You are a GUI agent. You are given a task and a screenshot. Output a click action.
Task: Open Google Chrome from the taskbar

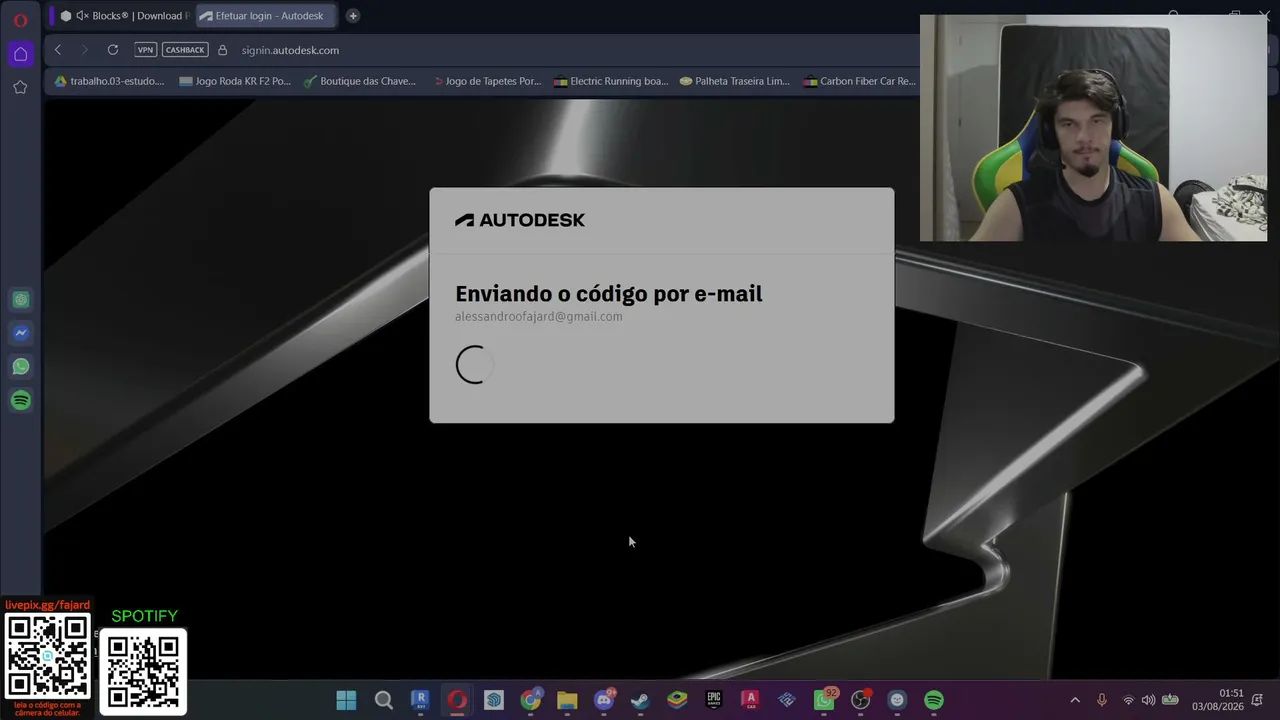[x=531, y=700]
